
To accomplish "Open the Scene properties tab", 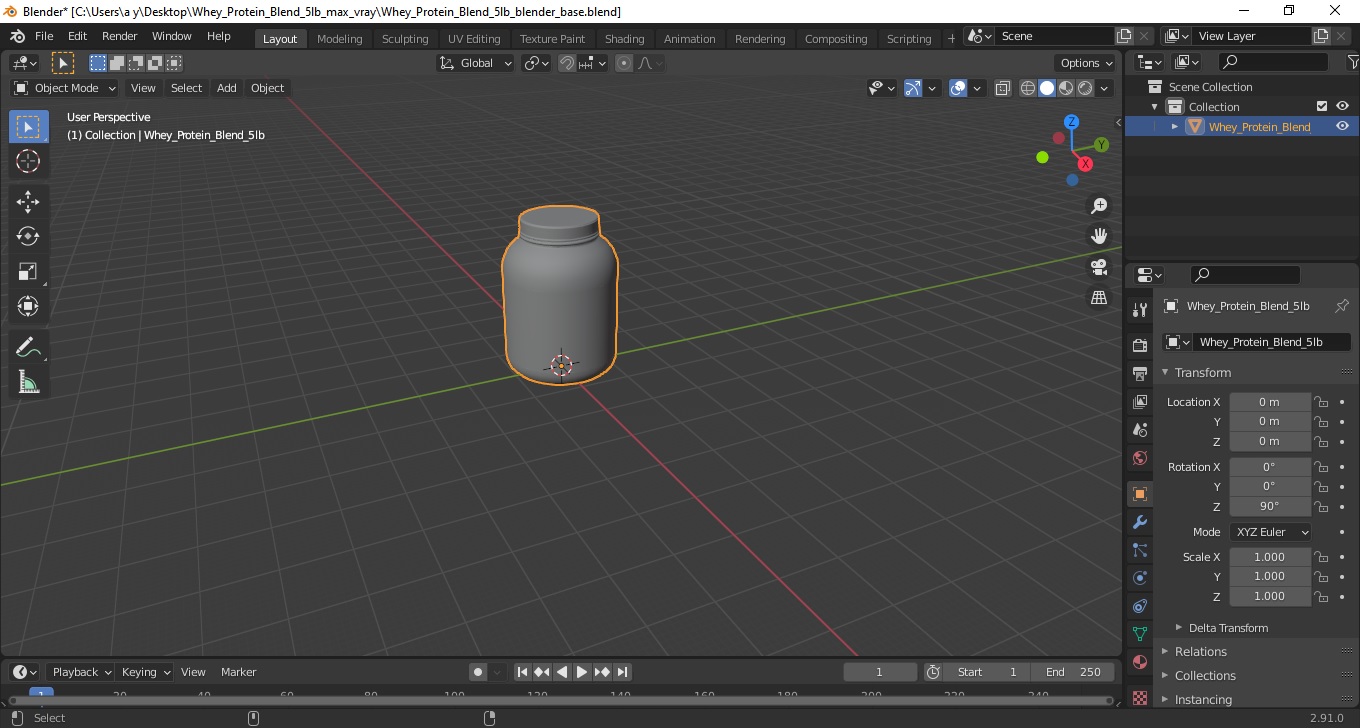I will click(x=1139, y=430).
